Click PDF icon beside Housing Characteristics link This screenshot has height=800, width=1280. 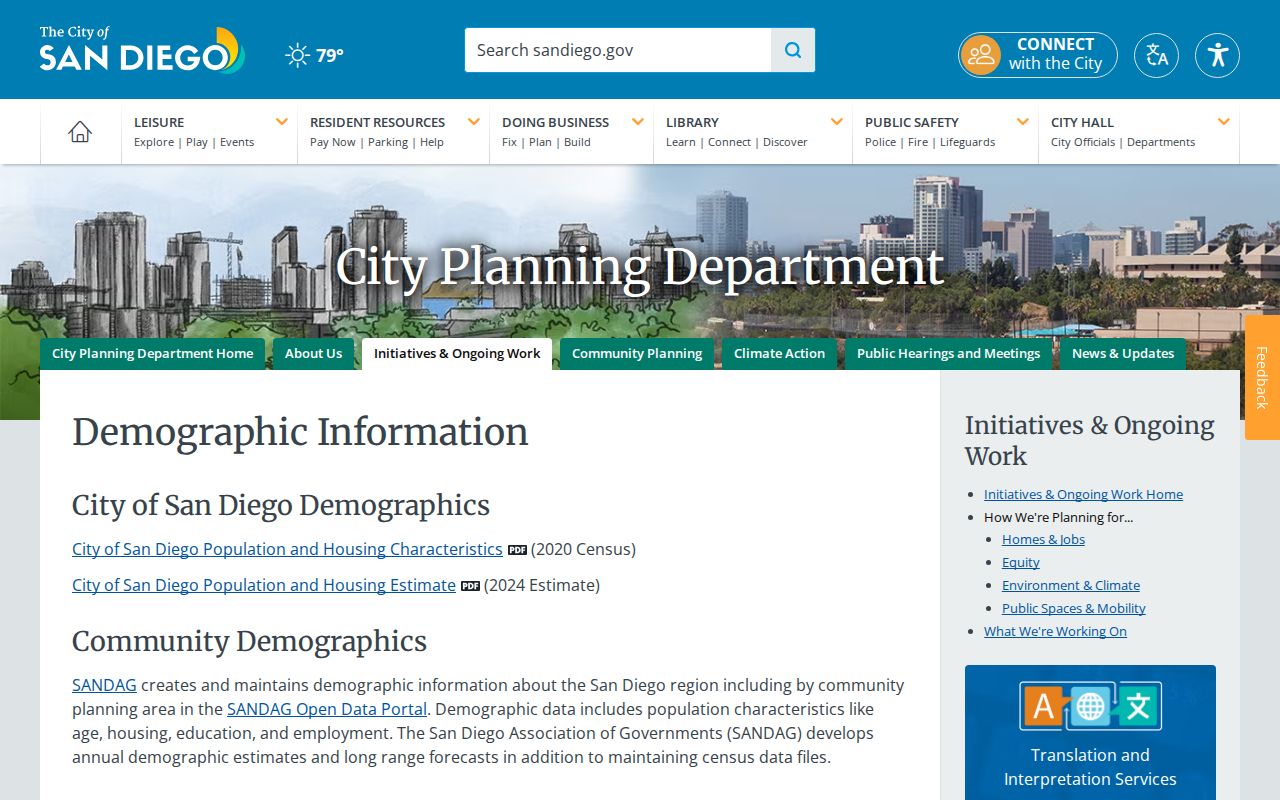click(517, 550)
